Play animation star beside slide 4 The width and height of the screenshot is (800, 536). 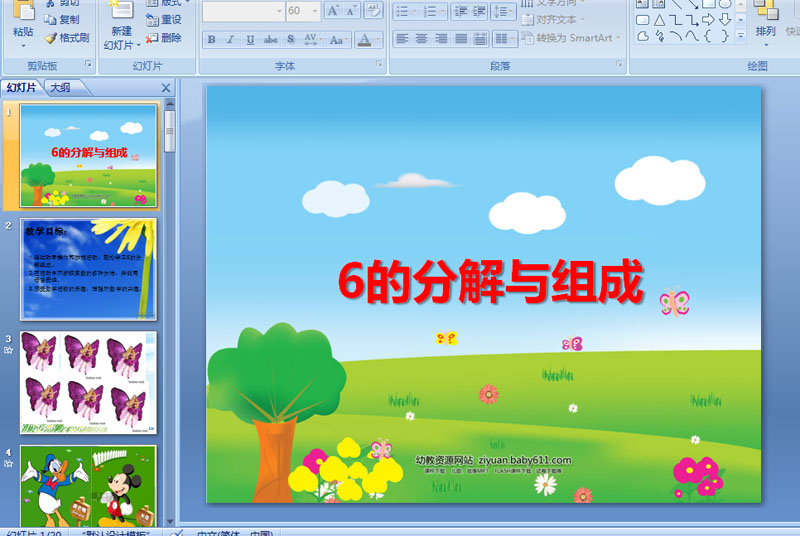coord(8,464)
